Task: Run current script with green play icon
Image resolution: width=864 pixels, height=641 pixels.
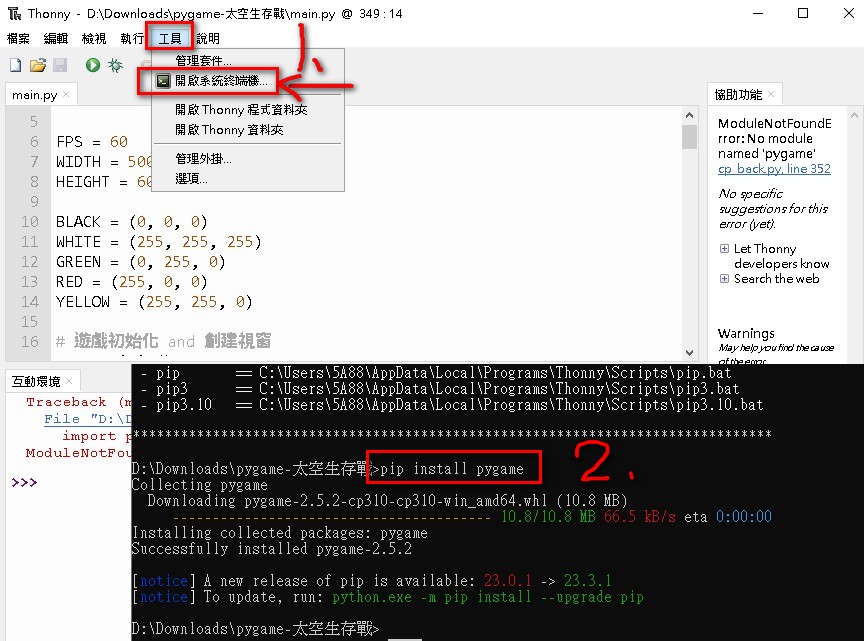Action: (93, 66)
